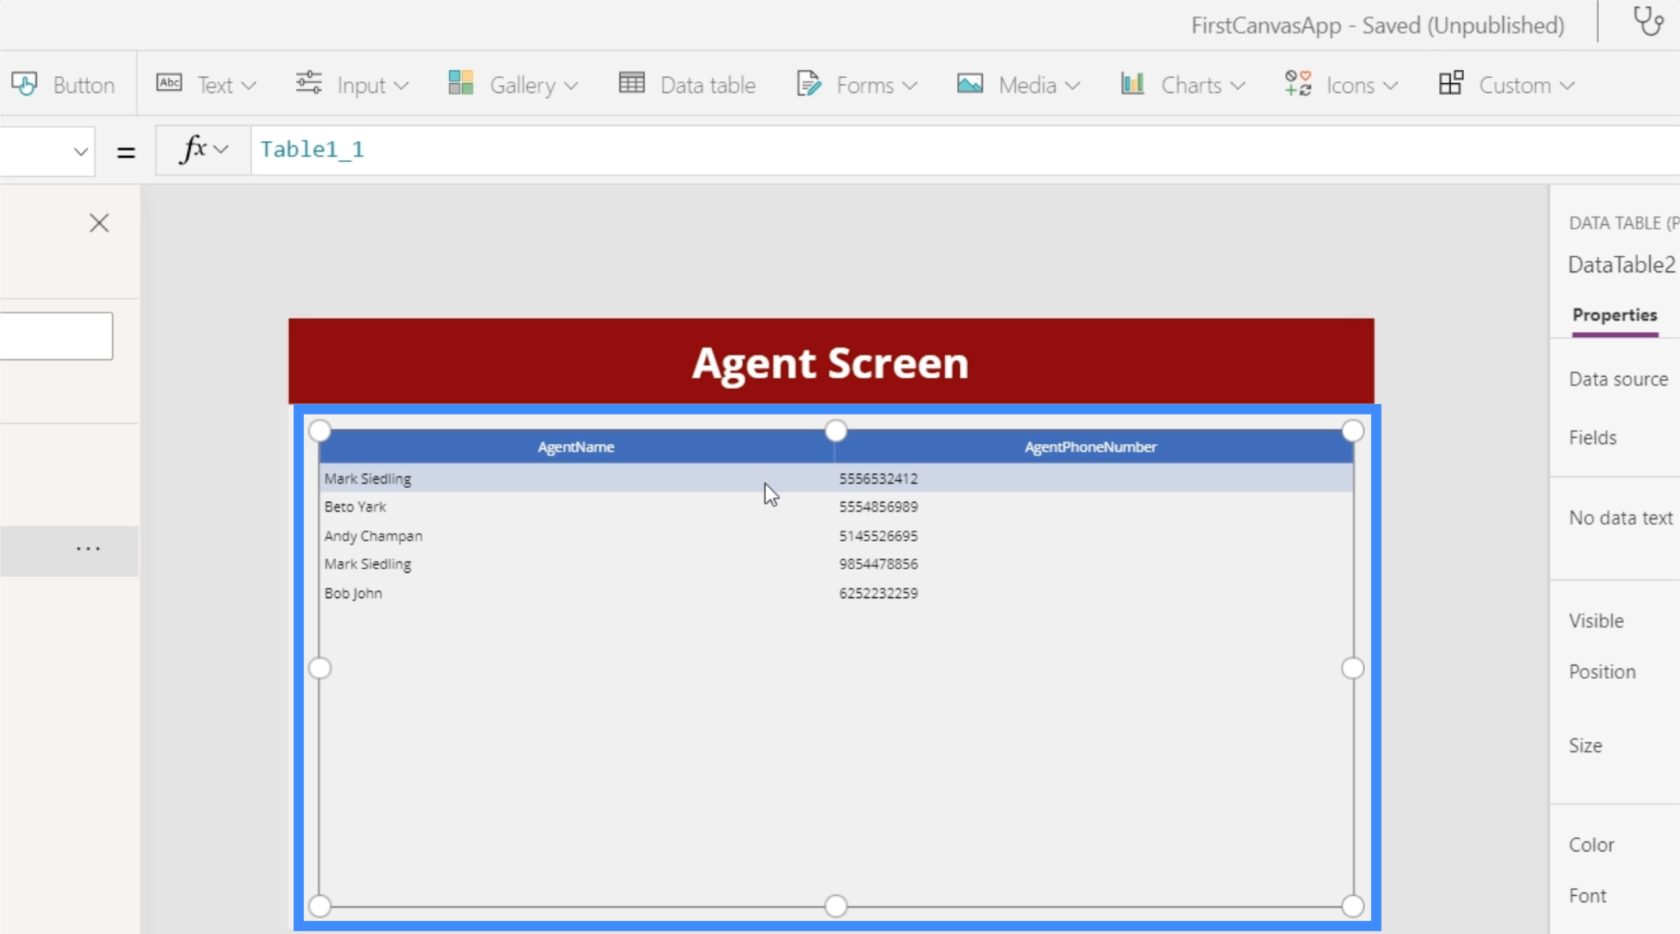Screen dimensions: 1680x934
Task: Click the AgentPhoneNumber column header
Action: 1091,447
